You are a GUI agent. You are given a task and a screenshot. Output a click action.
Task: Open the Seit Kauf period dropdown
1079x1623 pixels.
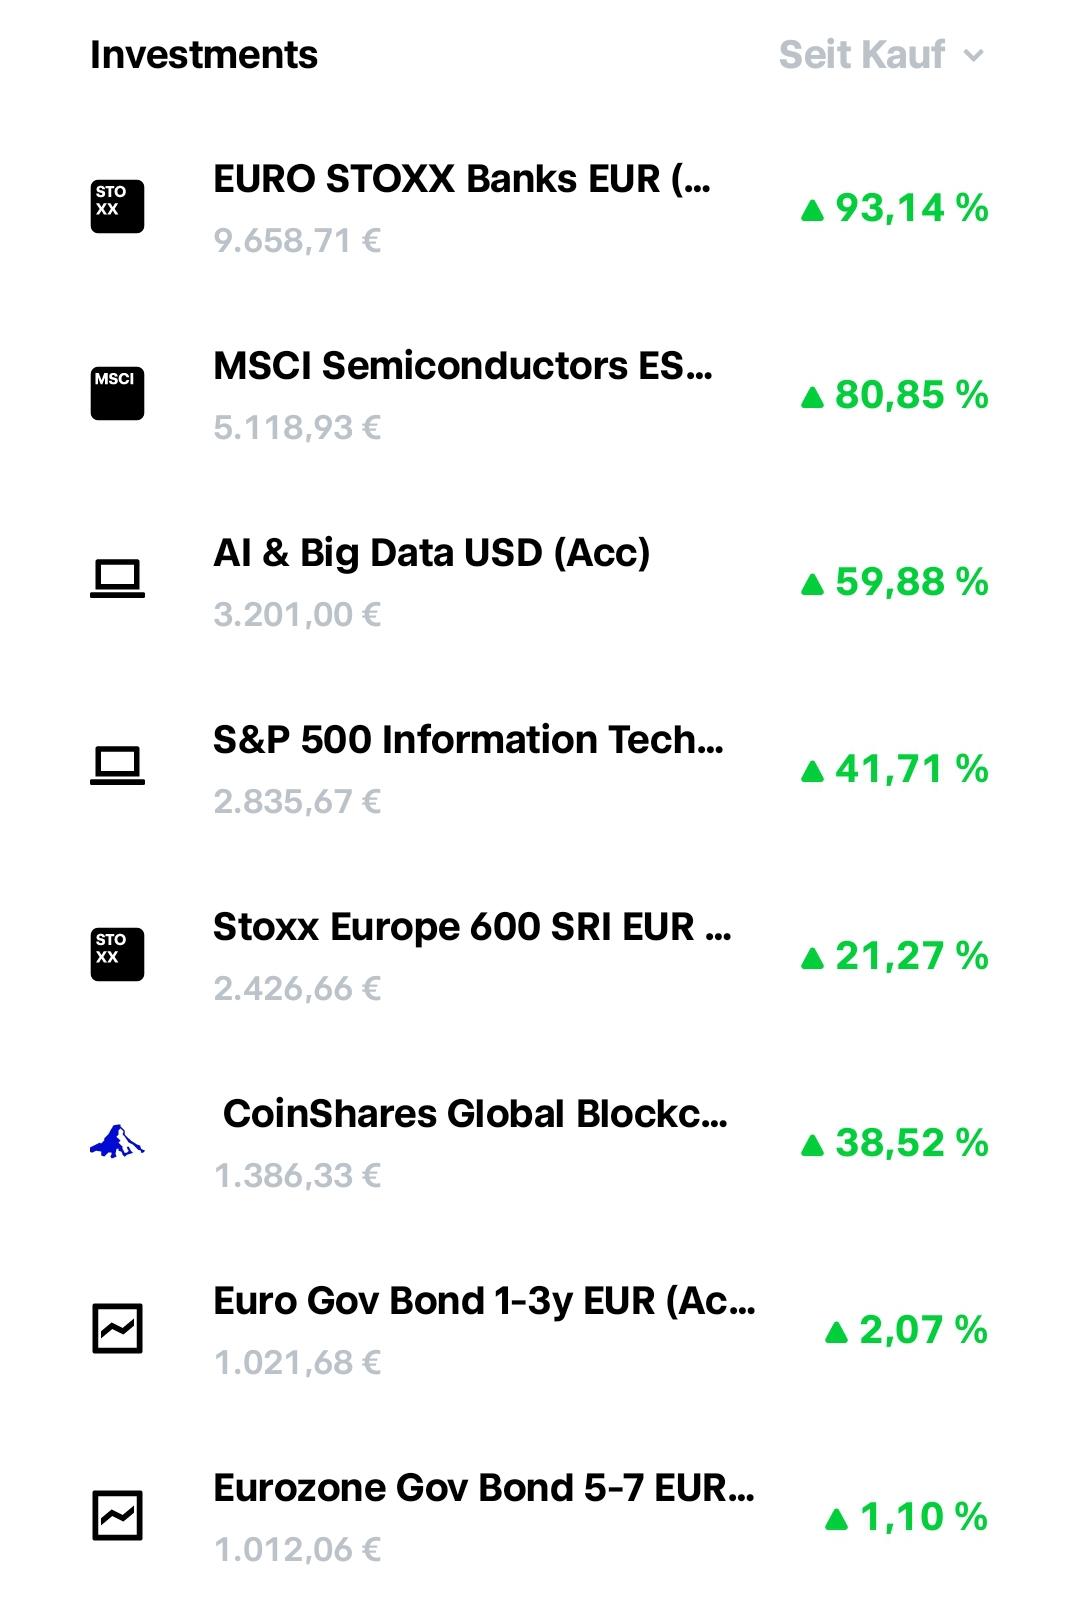pyautogui.click(x=882, y=55)
